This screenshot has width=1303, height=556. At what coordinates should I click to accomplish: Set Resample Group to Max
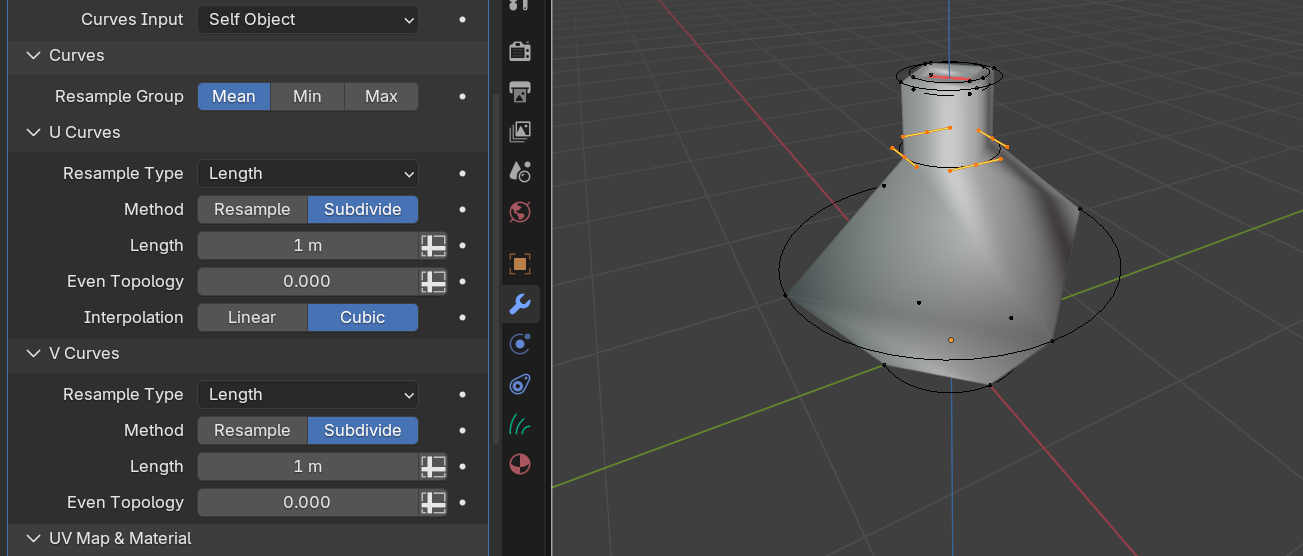(x=381, y=96)
